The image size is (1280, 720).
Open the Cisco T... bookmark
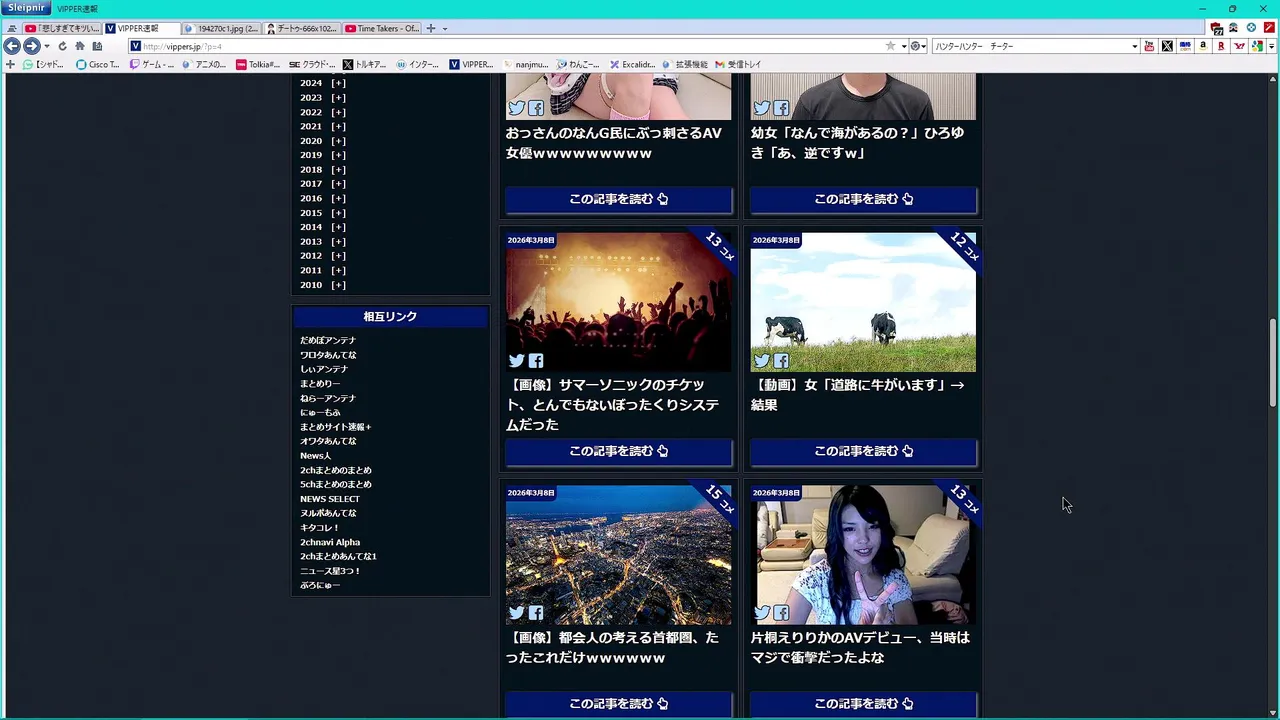coord(97,64)
